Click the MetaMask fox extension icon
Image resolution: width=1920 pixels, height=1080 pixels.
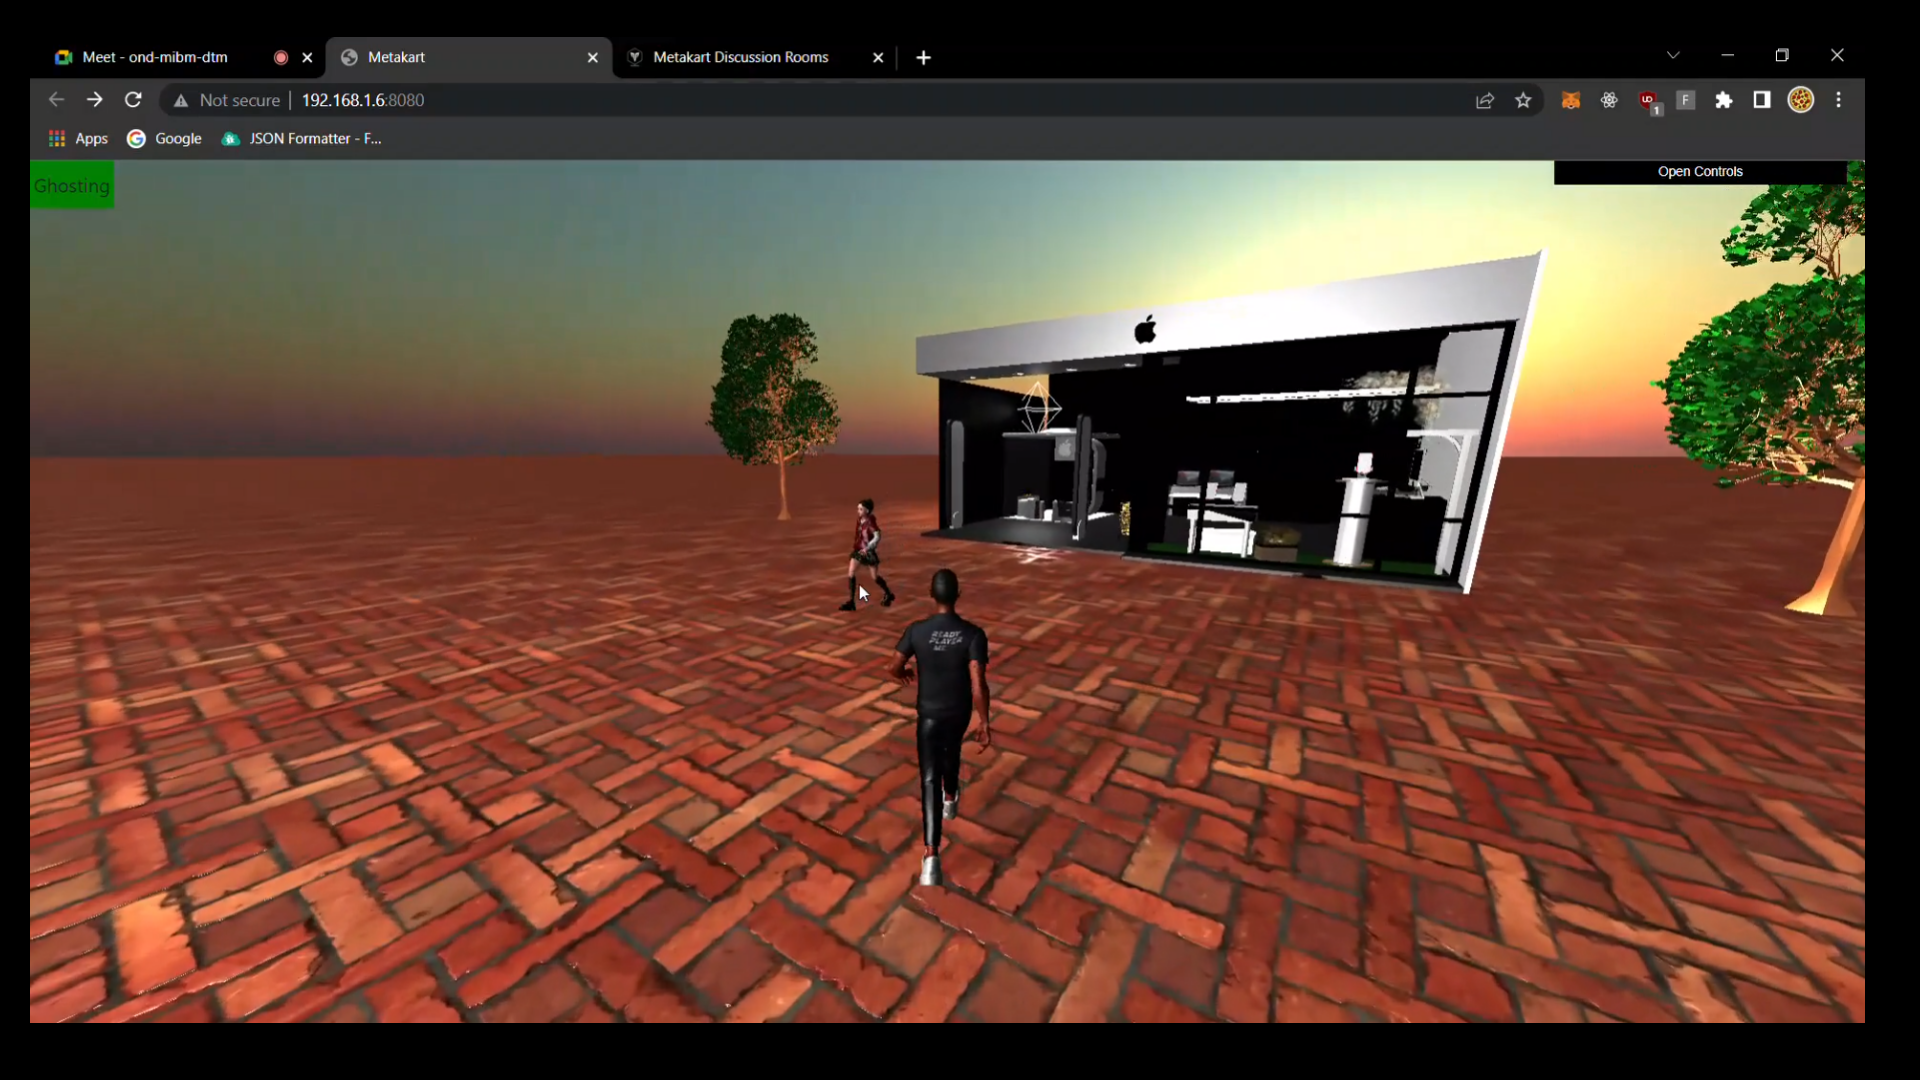pos(1570,100)
